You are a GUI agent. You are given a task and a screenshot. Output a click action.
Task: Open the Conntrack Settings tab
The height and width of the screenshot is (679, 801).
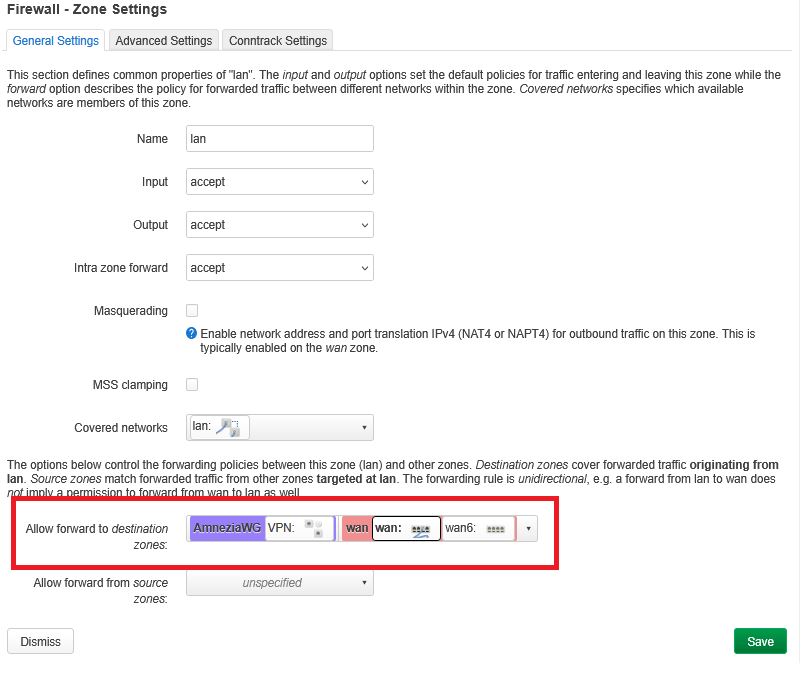(x=277, y=41)
